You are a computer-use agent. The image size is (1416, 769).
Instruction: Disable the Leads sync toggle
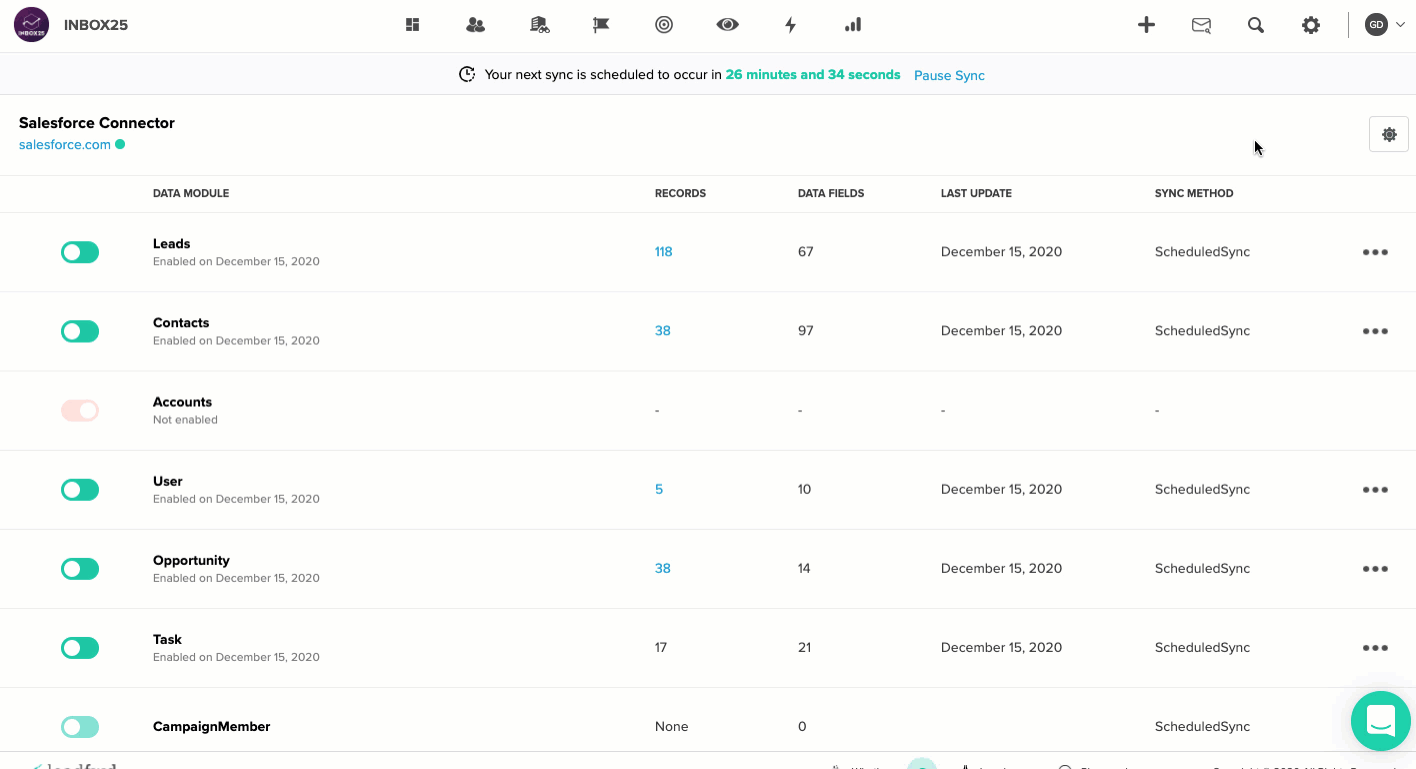80,252
